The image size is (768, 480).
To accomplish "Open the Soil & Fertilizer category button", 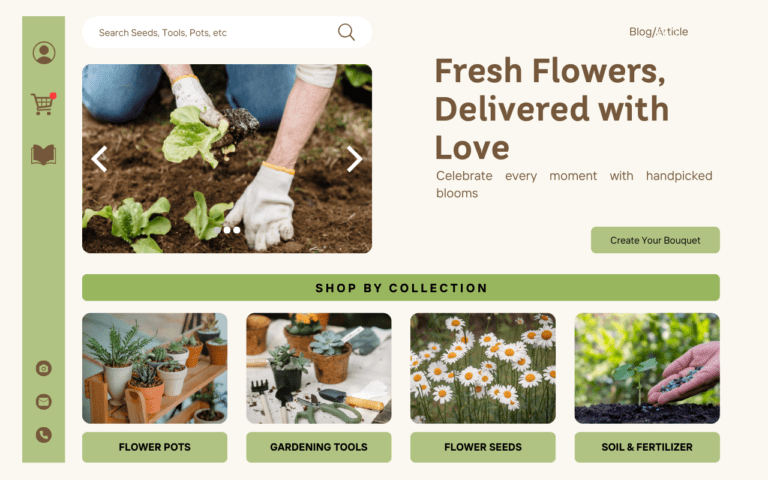I will pyautogui.click(x=647, y=447).
